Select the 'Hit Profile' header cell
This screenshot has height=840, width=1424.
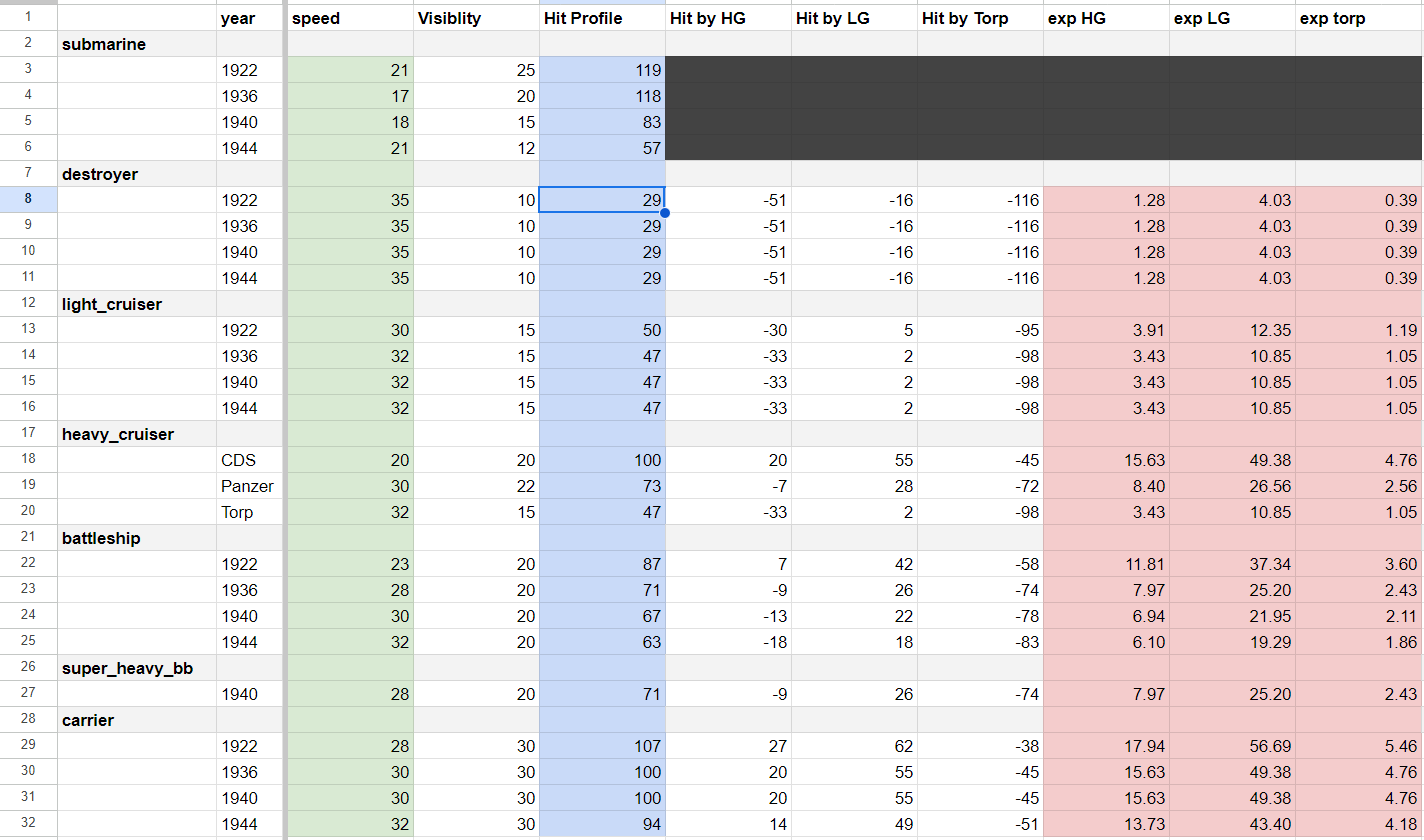[601, 18]
